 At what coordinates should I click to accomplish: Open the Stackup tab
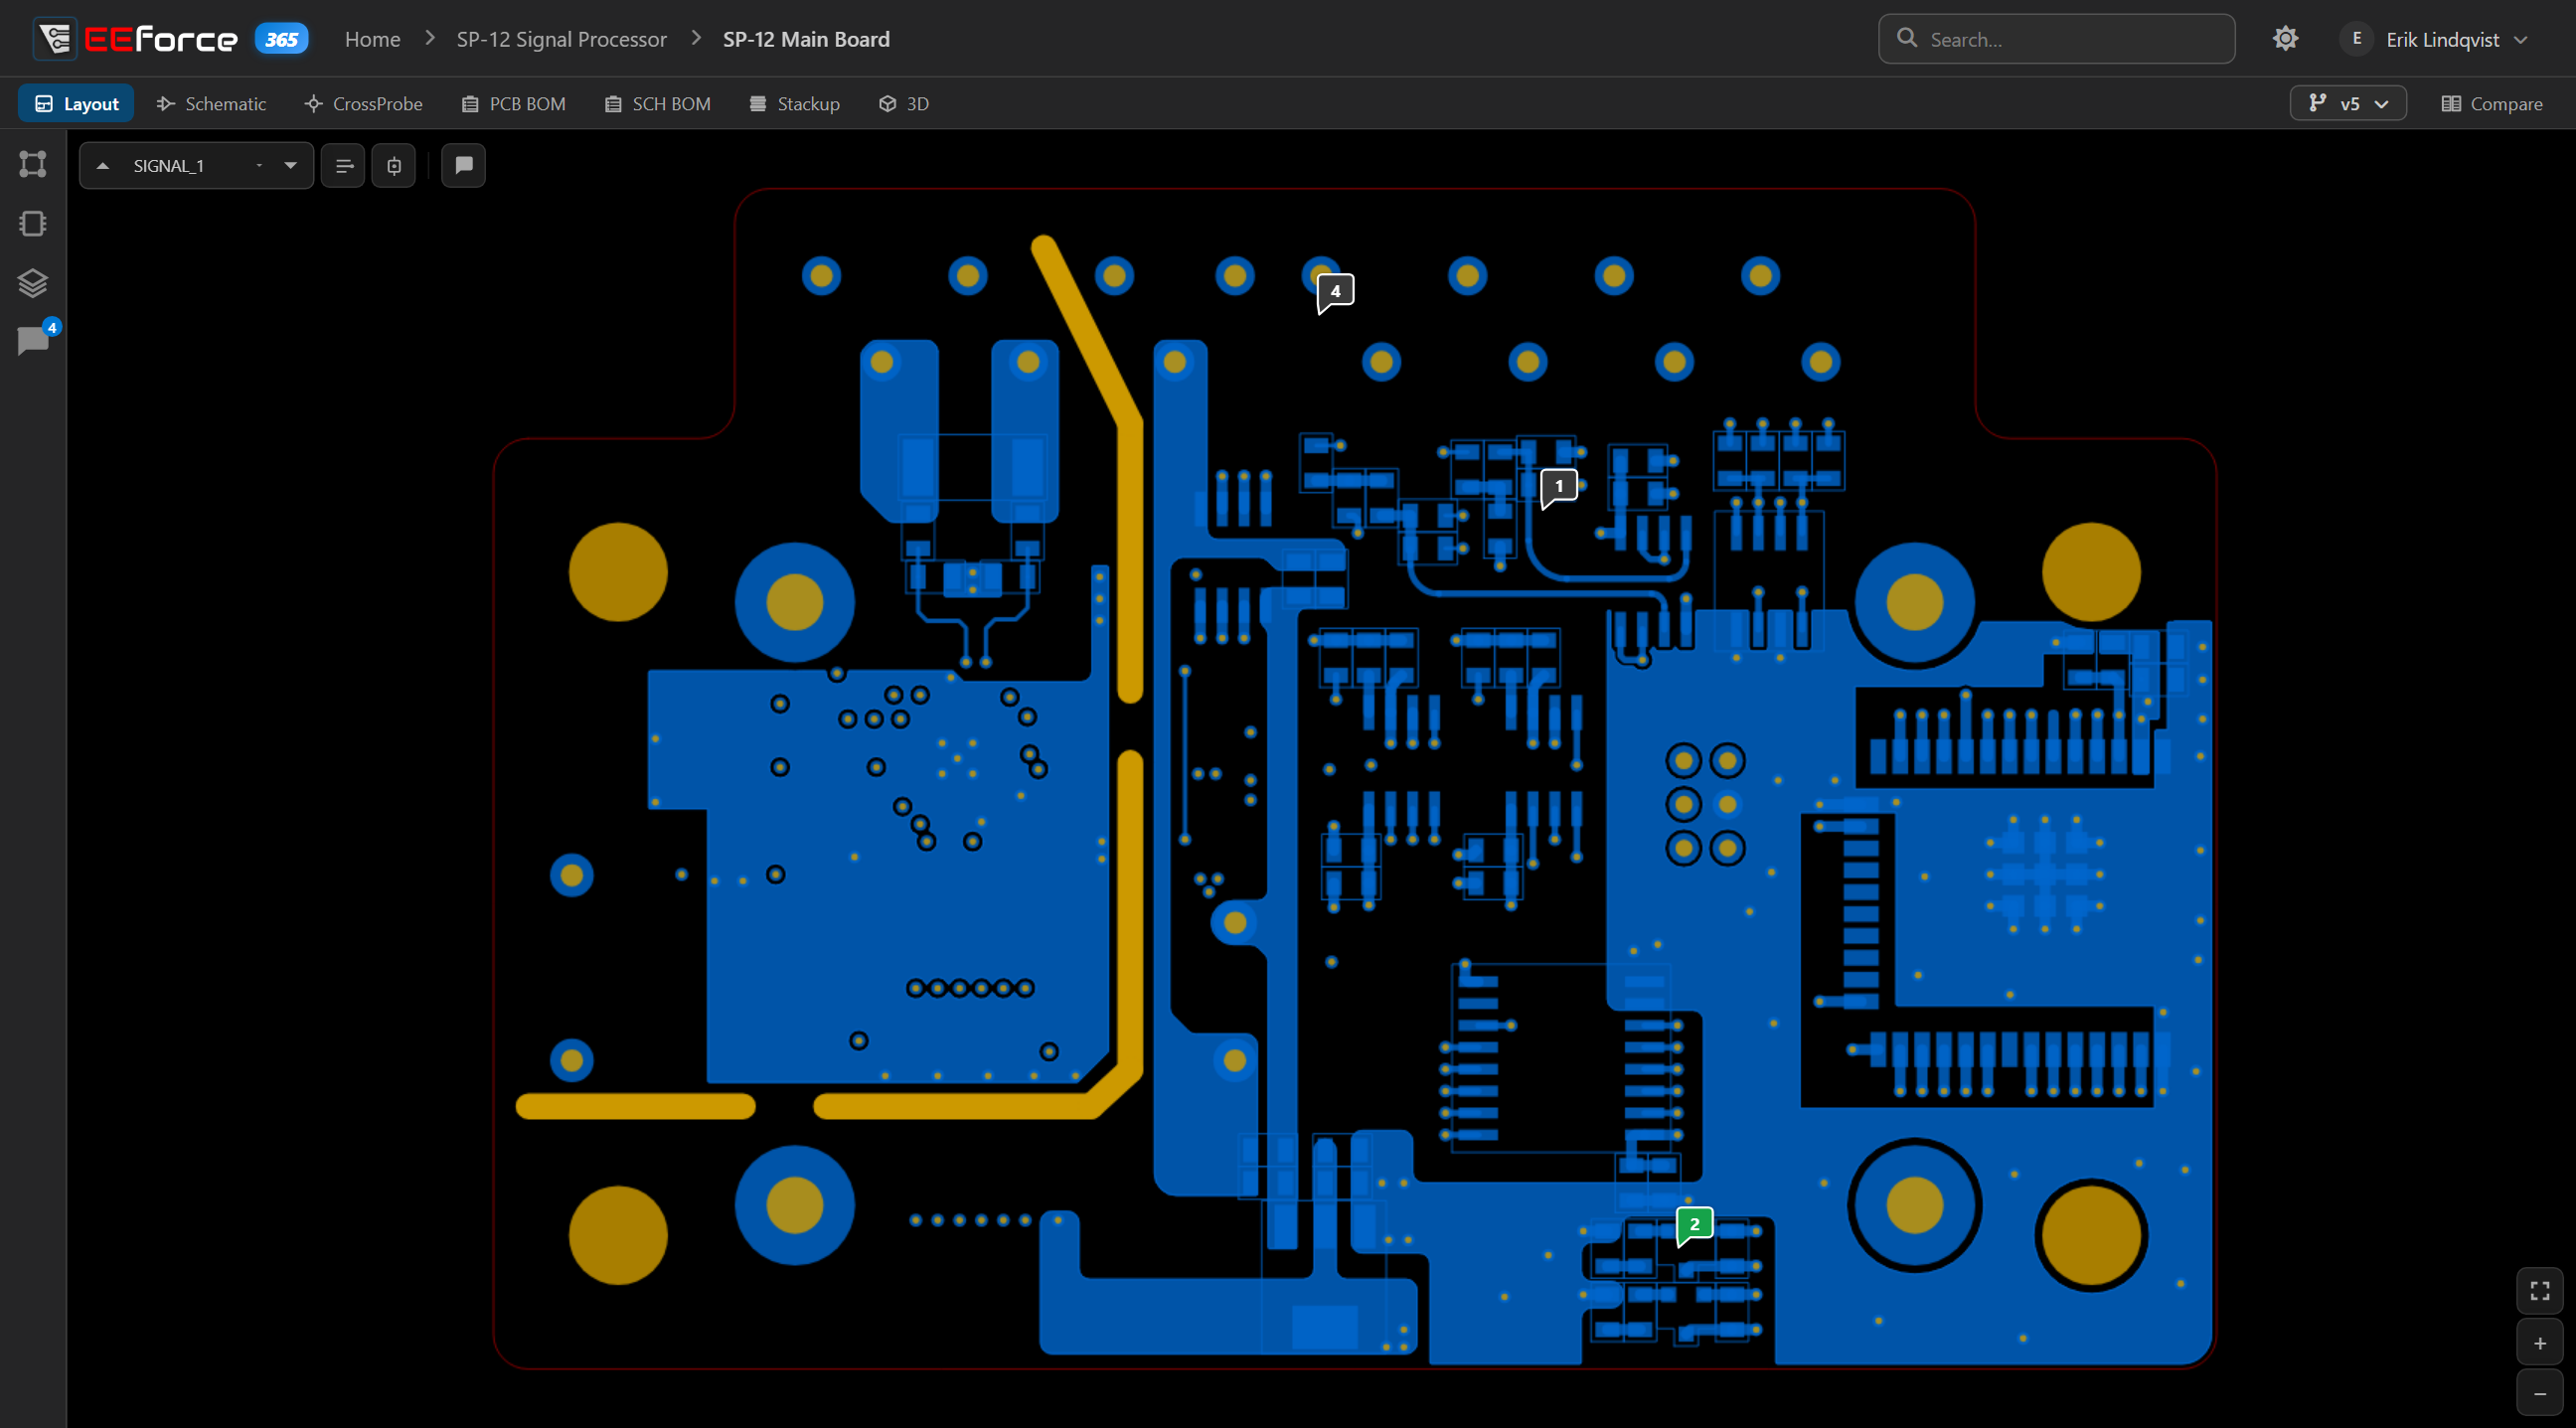click(x=795, y=104)
